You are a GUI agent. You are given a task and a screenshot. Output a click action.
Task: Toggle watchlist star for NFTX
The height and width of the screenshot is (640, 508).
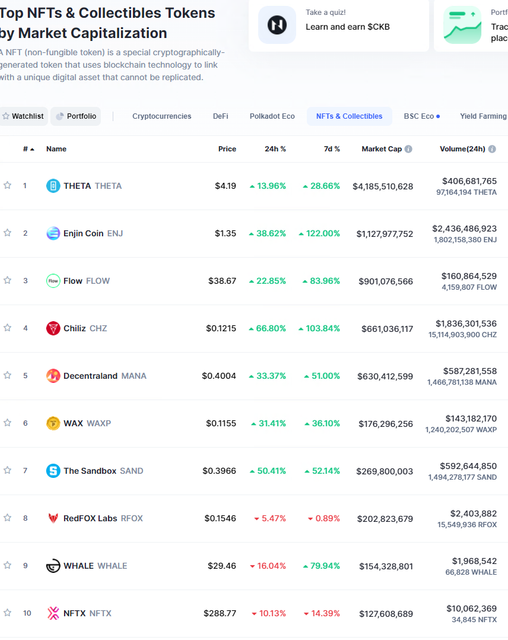click(x=7, y=613)
